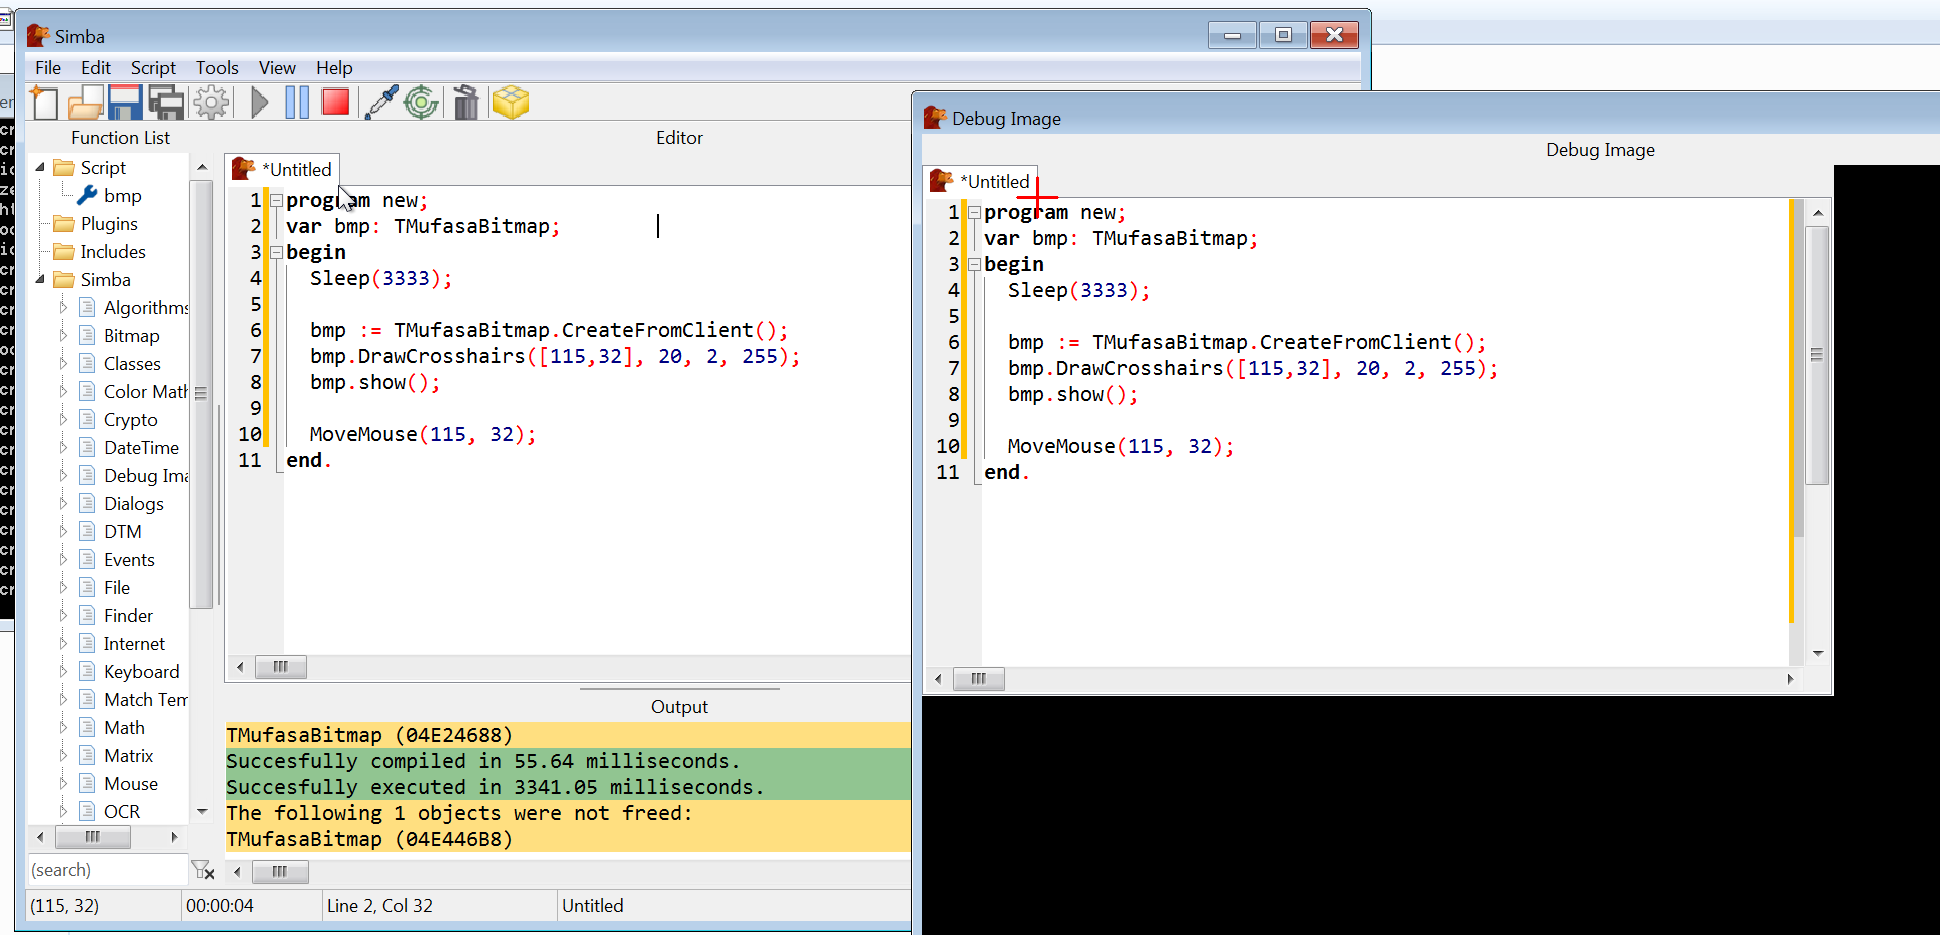This screenshot has height=935, width=1940.
Task: Pick a color using the eyedropper tool
Action: pos(381,101)
